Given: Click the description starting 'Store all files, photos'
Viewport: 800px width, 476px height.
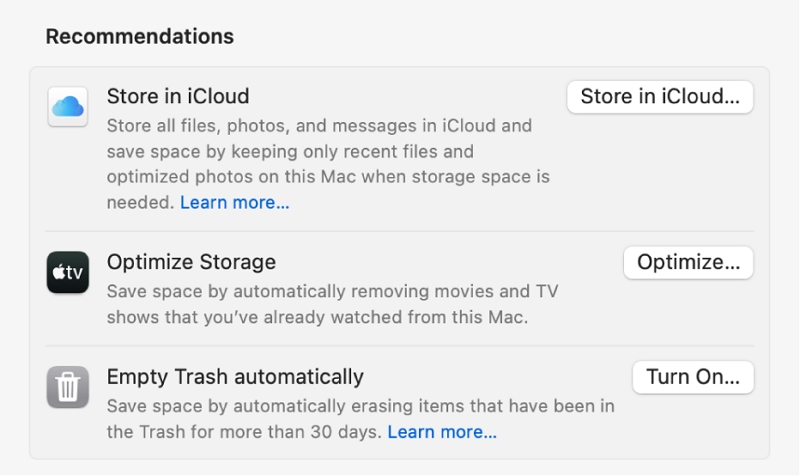Looking at the screenshot, I should [328, 164].
